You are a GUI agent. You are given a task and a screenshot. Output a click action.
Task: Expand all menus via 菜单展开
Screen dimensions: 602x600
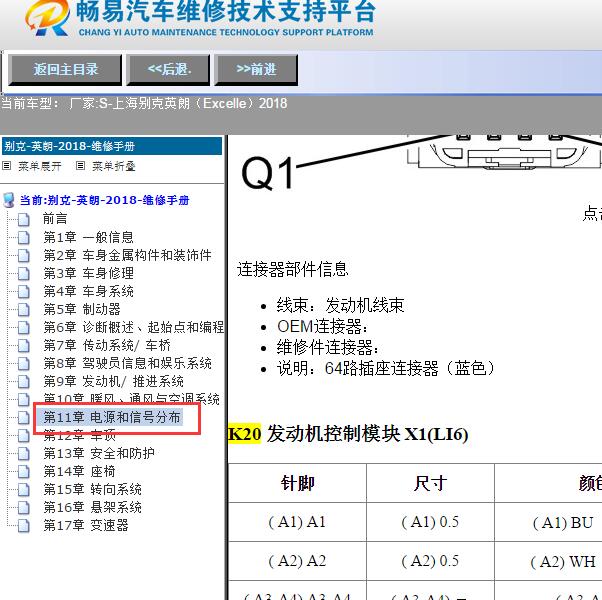[40, 166]
